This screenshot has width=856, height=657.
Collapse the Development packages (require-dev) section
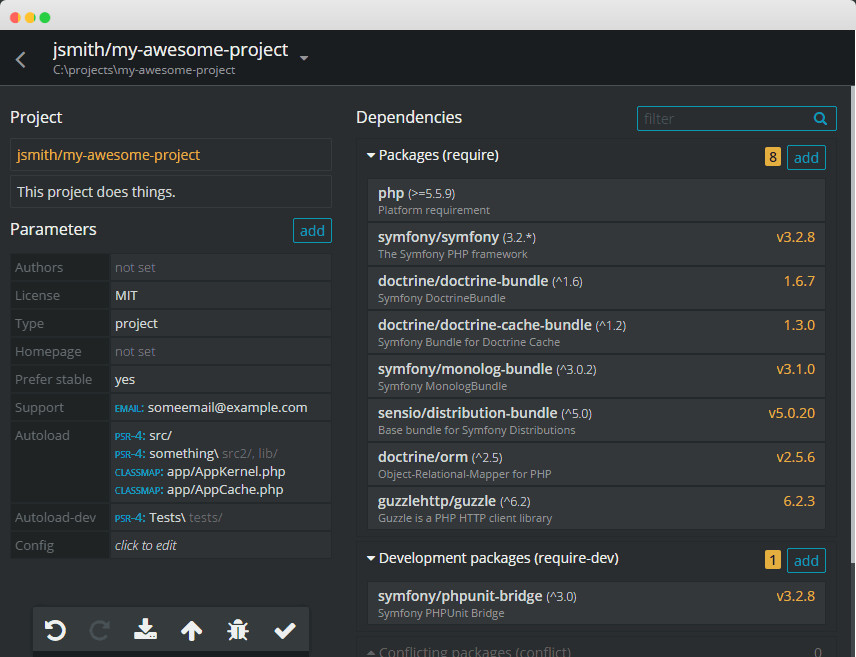coord(371,559)
